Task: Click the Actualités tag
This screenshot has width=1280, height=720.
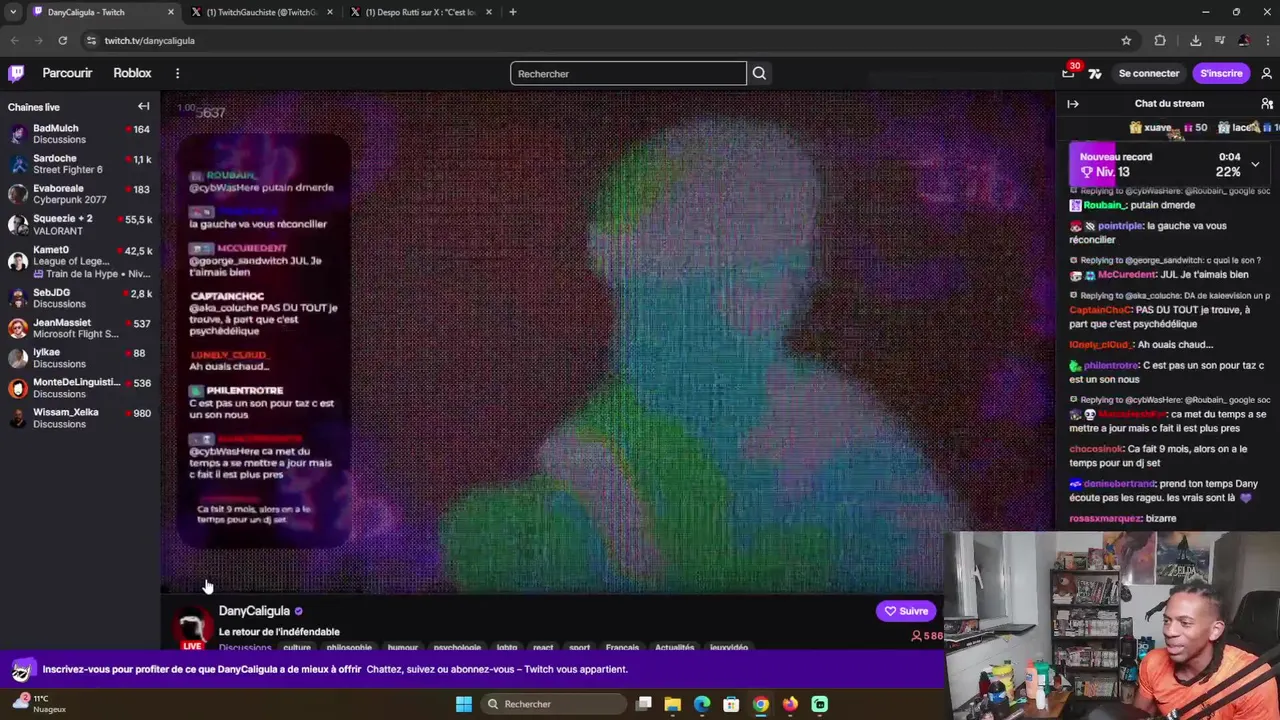Action: pyautogui.click(x=674, y=647)
